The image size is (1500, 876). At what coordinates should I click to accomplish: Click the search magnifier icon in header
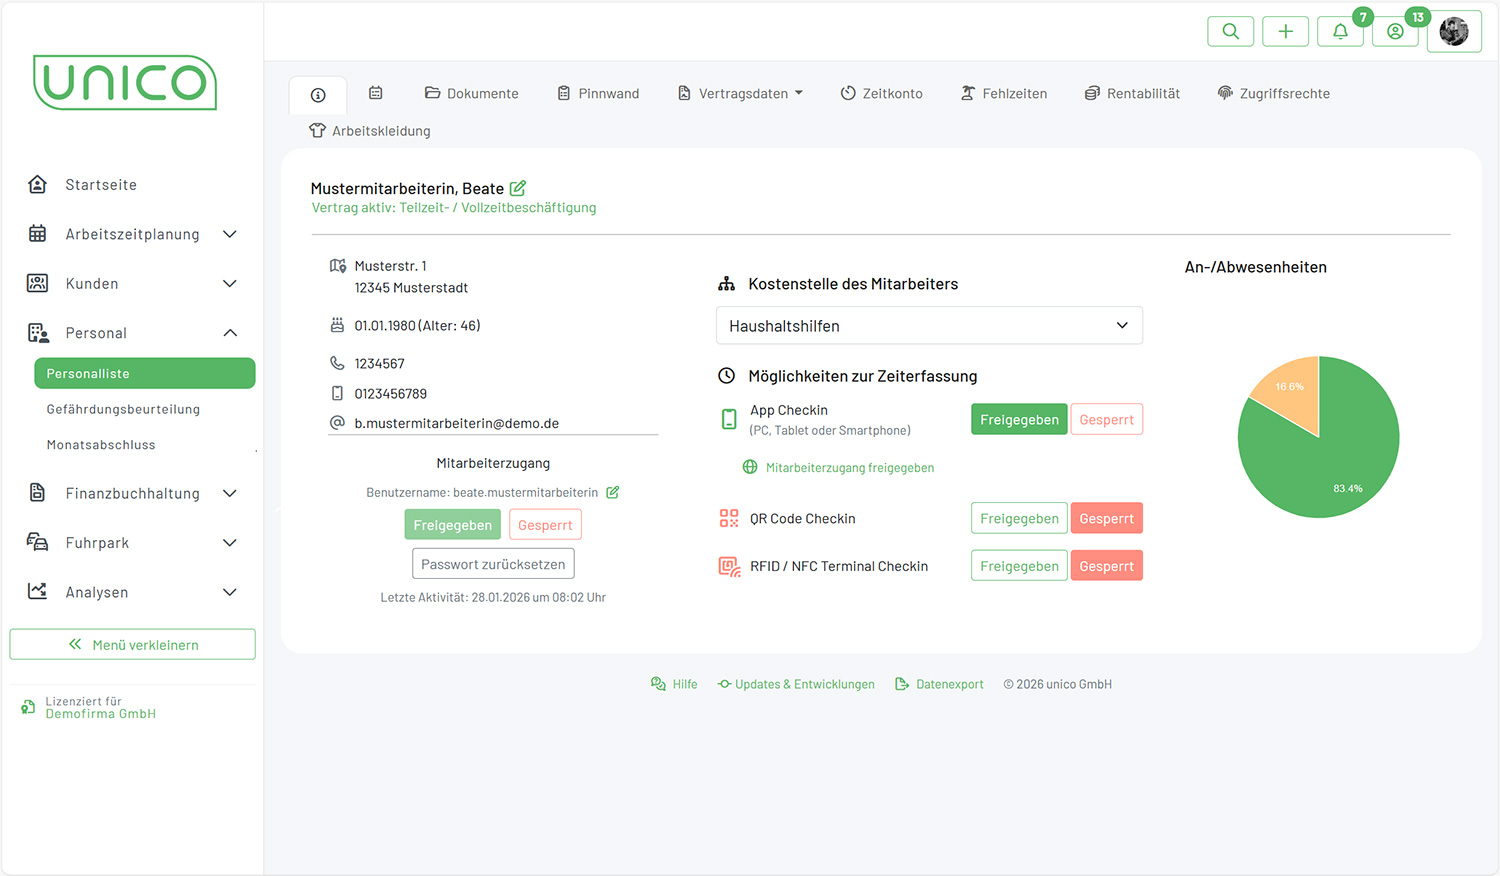(1230, 32)
